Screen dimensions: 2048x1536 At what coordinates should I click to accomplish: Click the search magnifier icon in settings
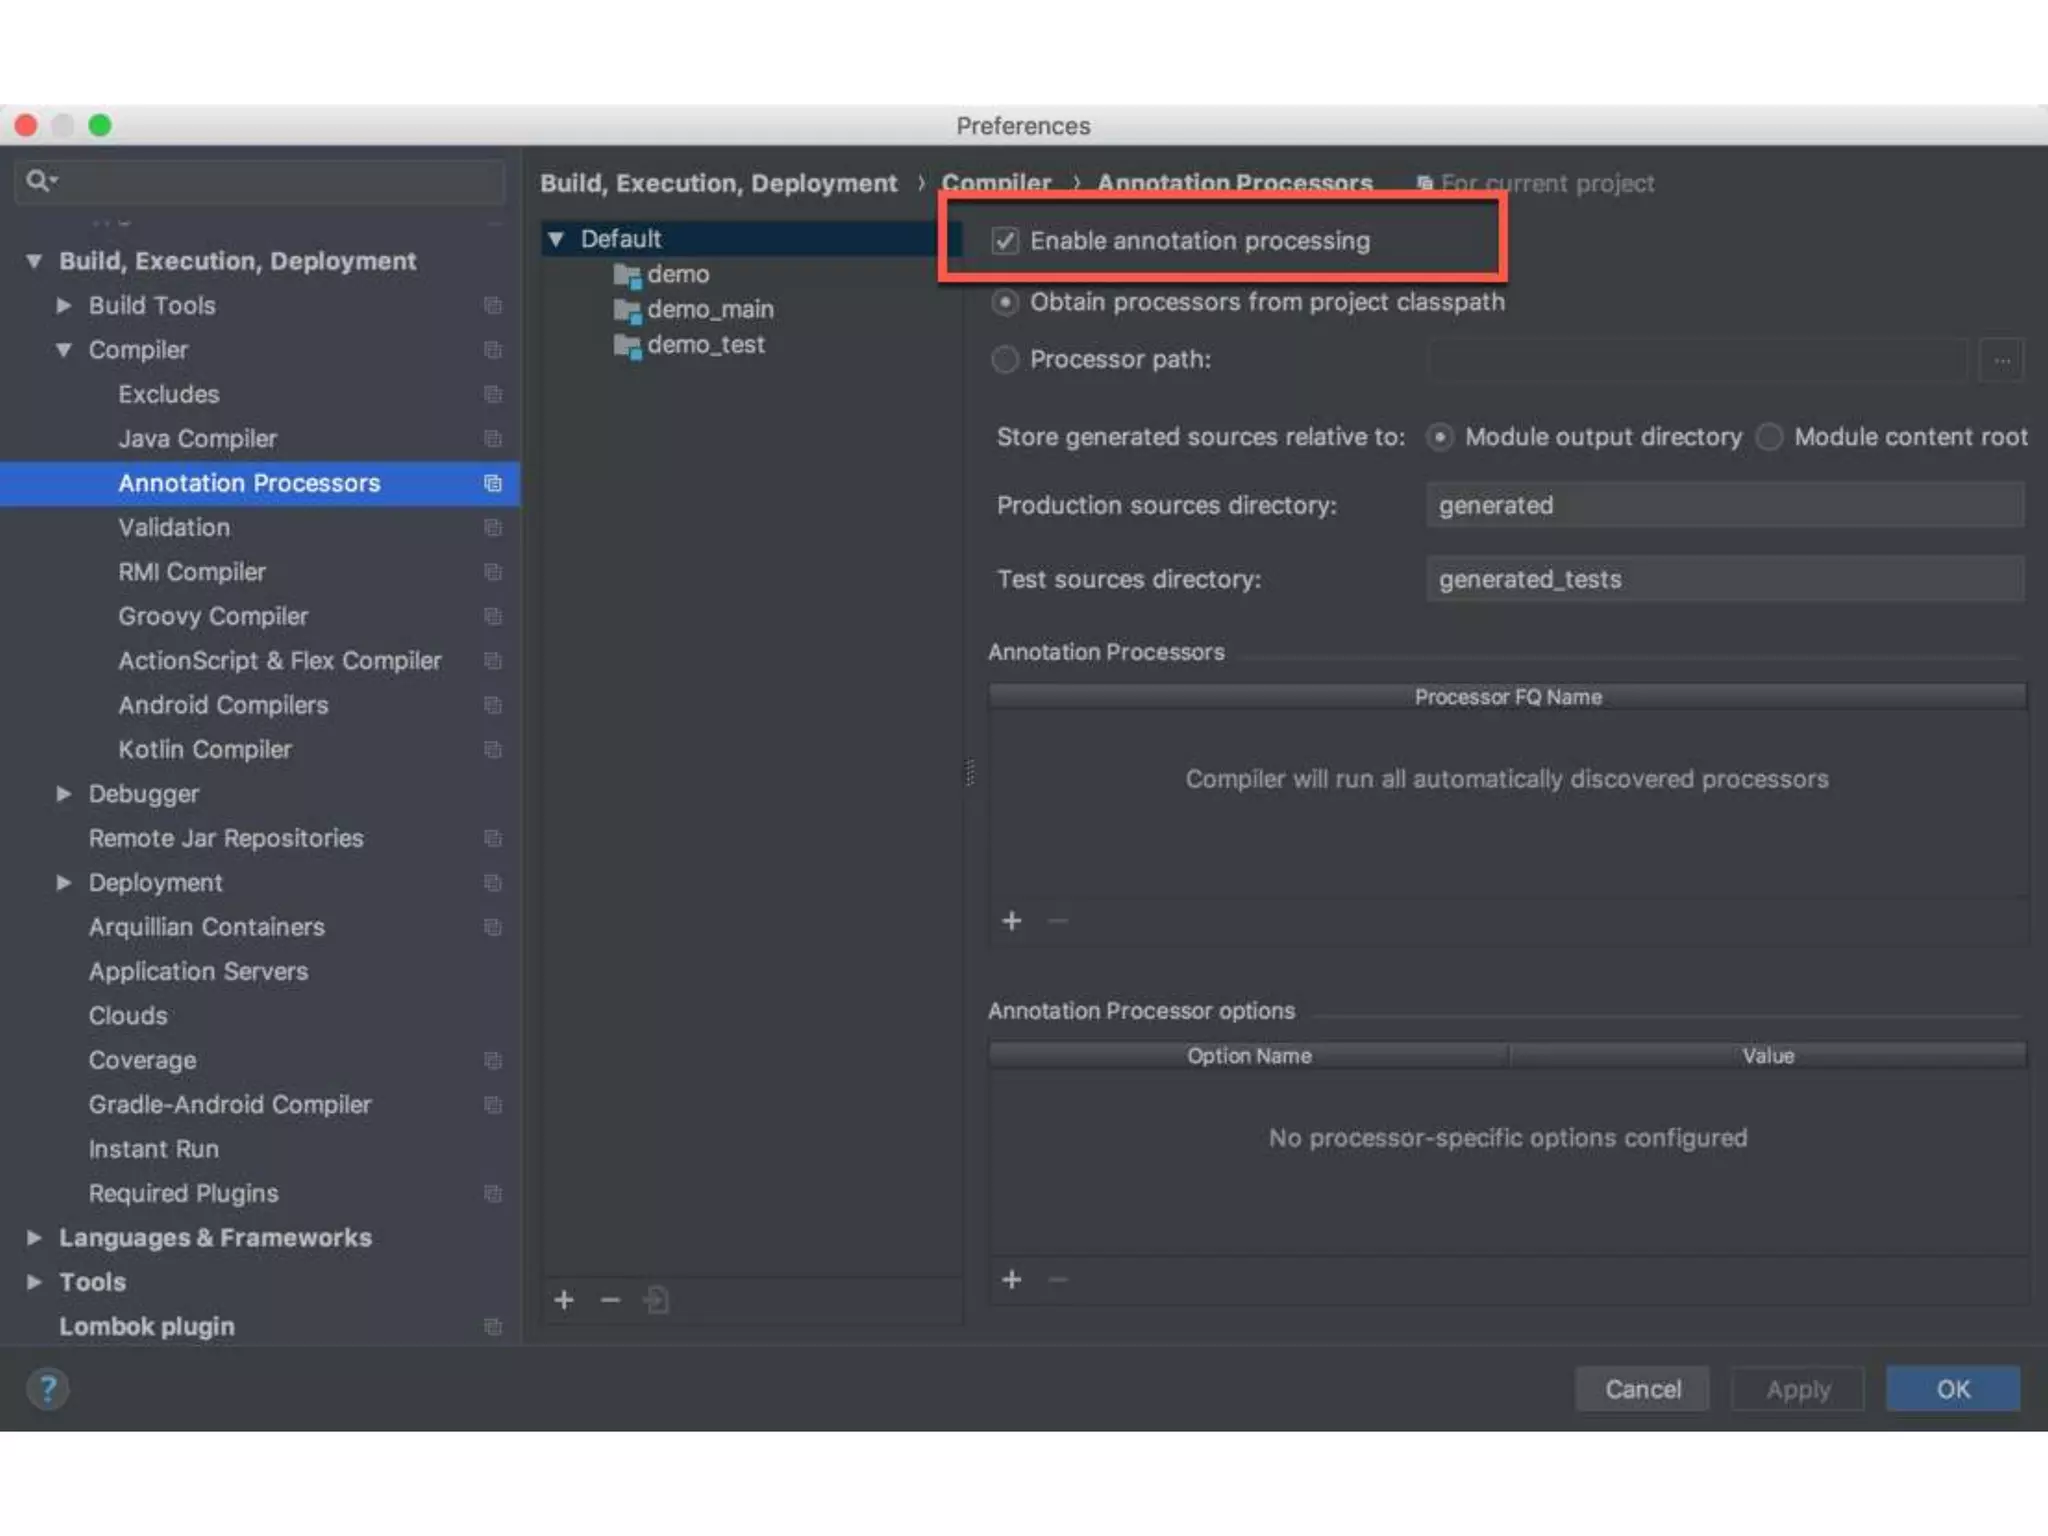[38, 181]
